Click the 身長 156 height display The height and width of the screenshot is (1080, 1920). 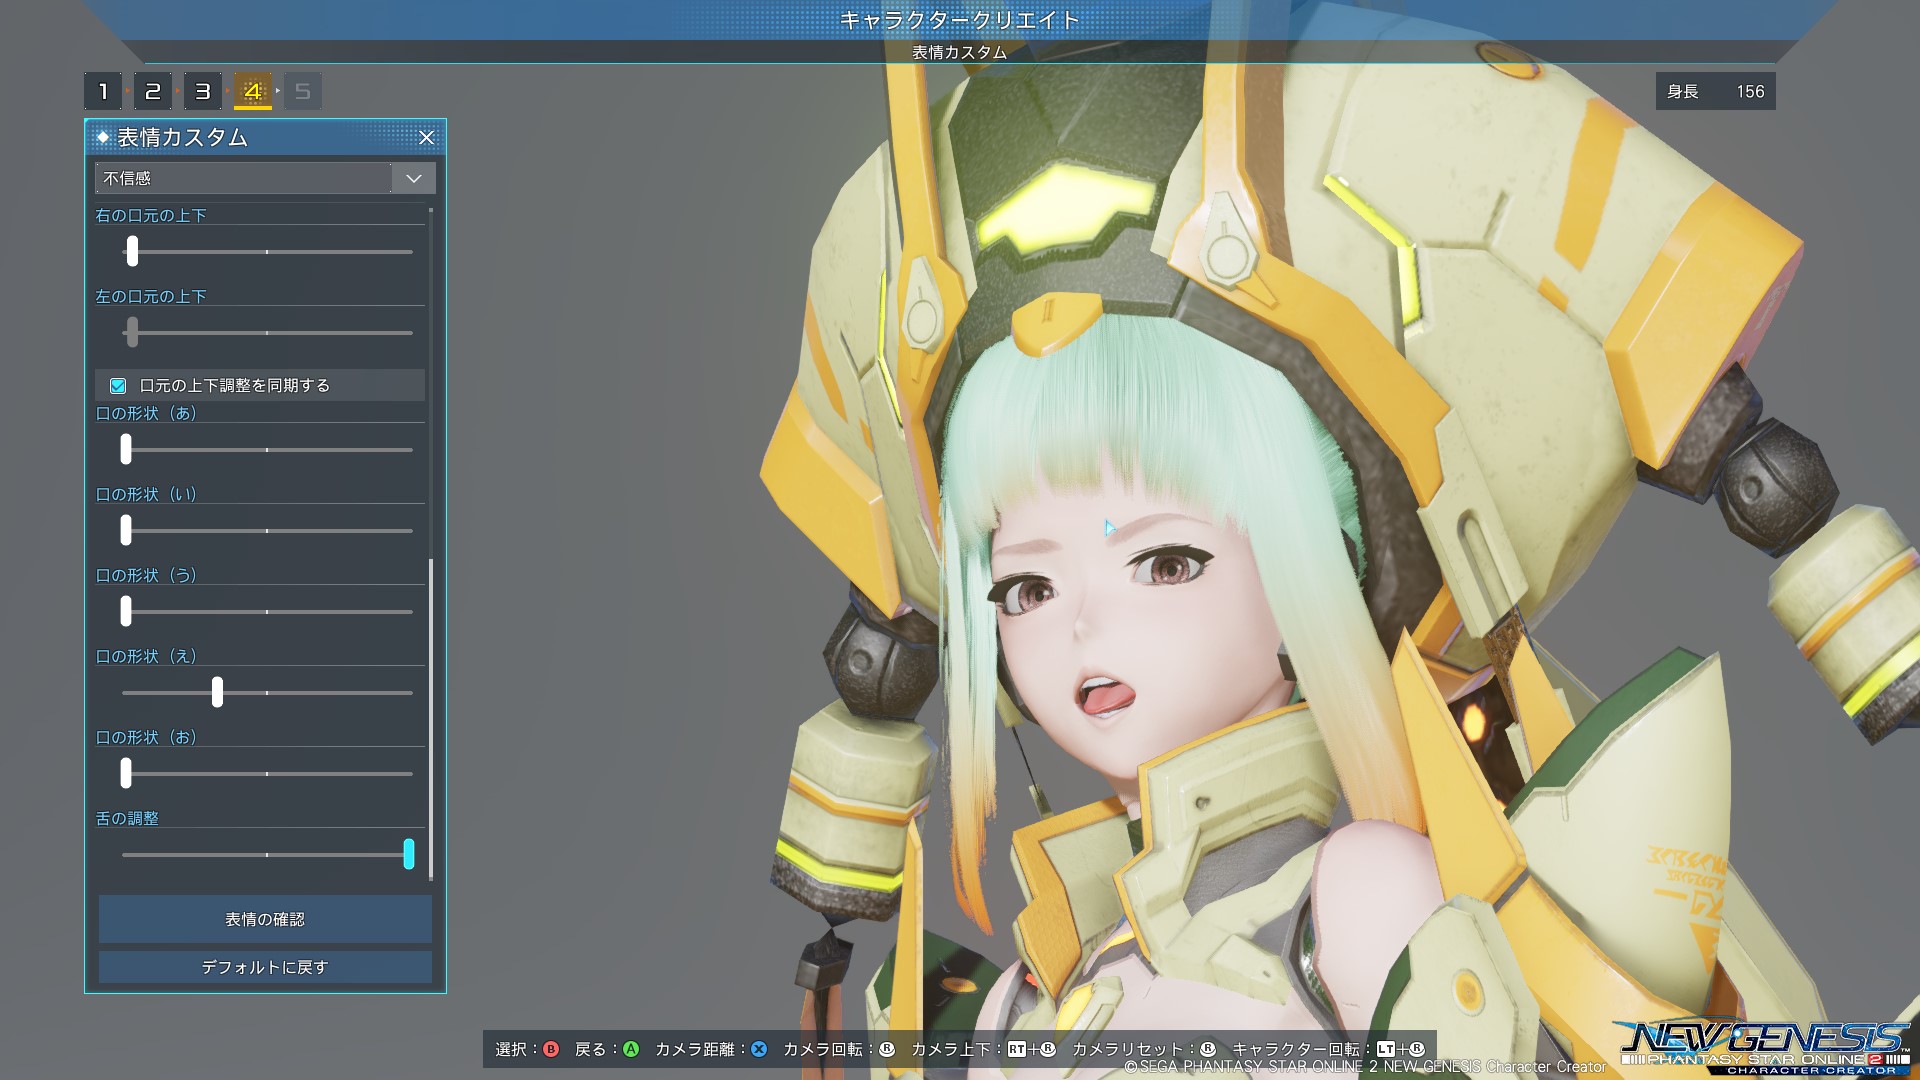coord(1715,92)
